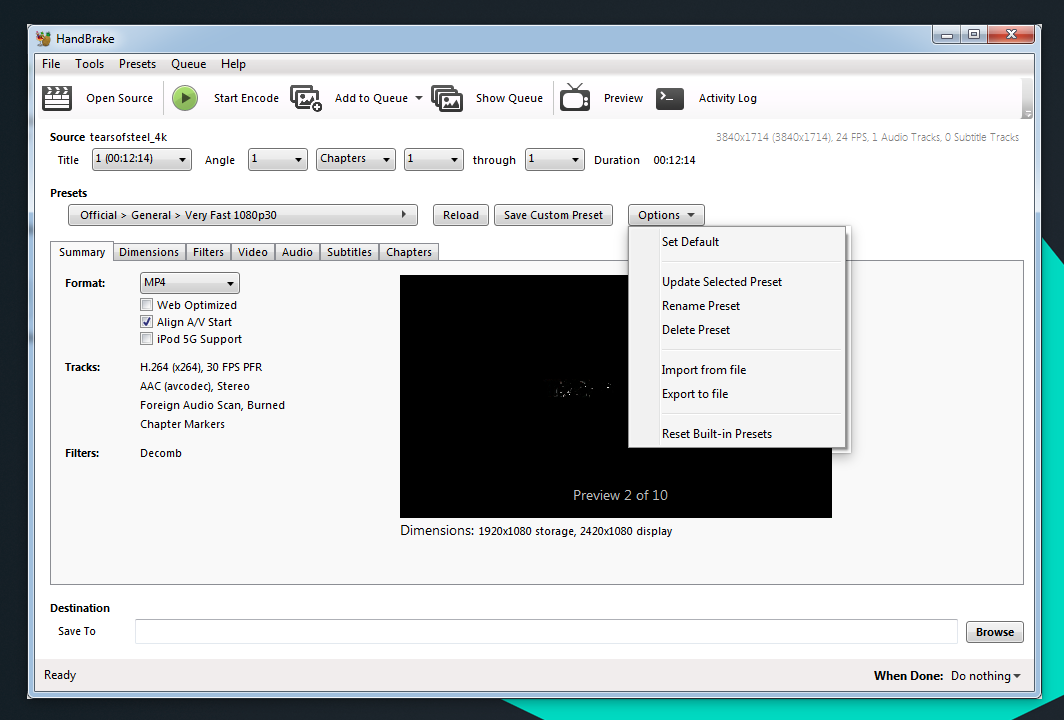
Task: Choose Update Selected Preset
Action: coord(737,282)
